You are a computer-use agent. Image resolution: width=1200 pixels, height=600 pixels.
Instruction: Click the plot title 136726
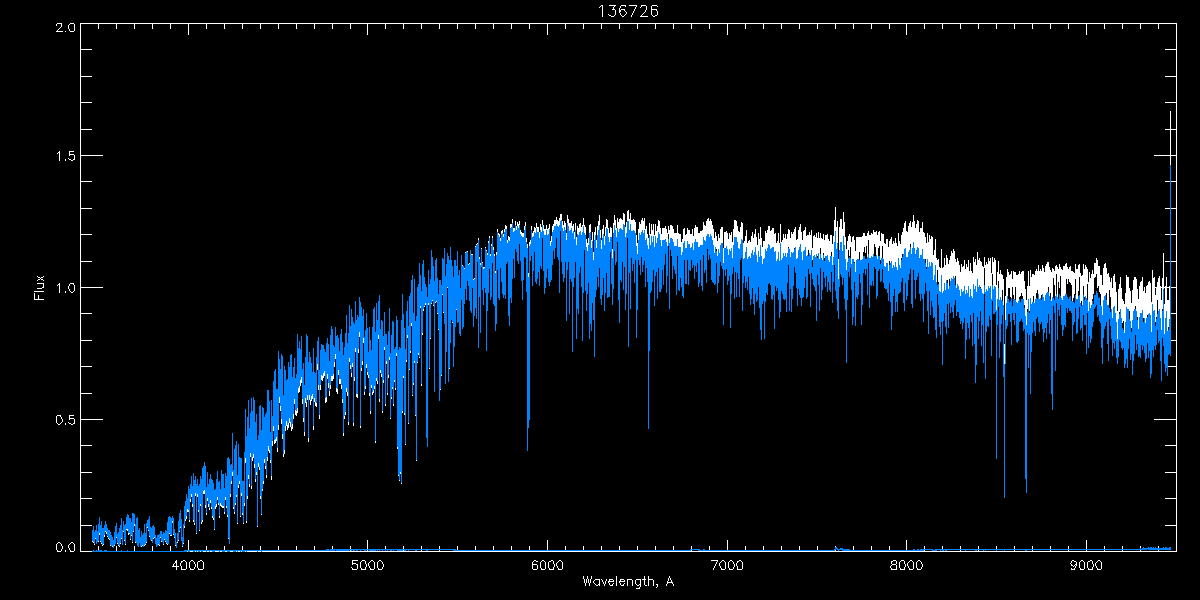pyautogui.click(x=627, y=10)
